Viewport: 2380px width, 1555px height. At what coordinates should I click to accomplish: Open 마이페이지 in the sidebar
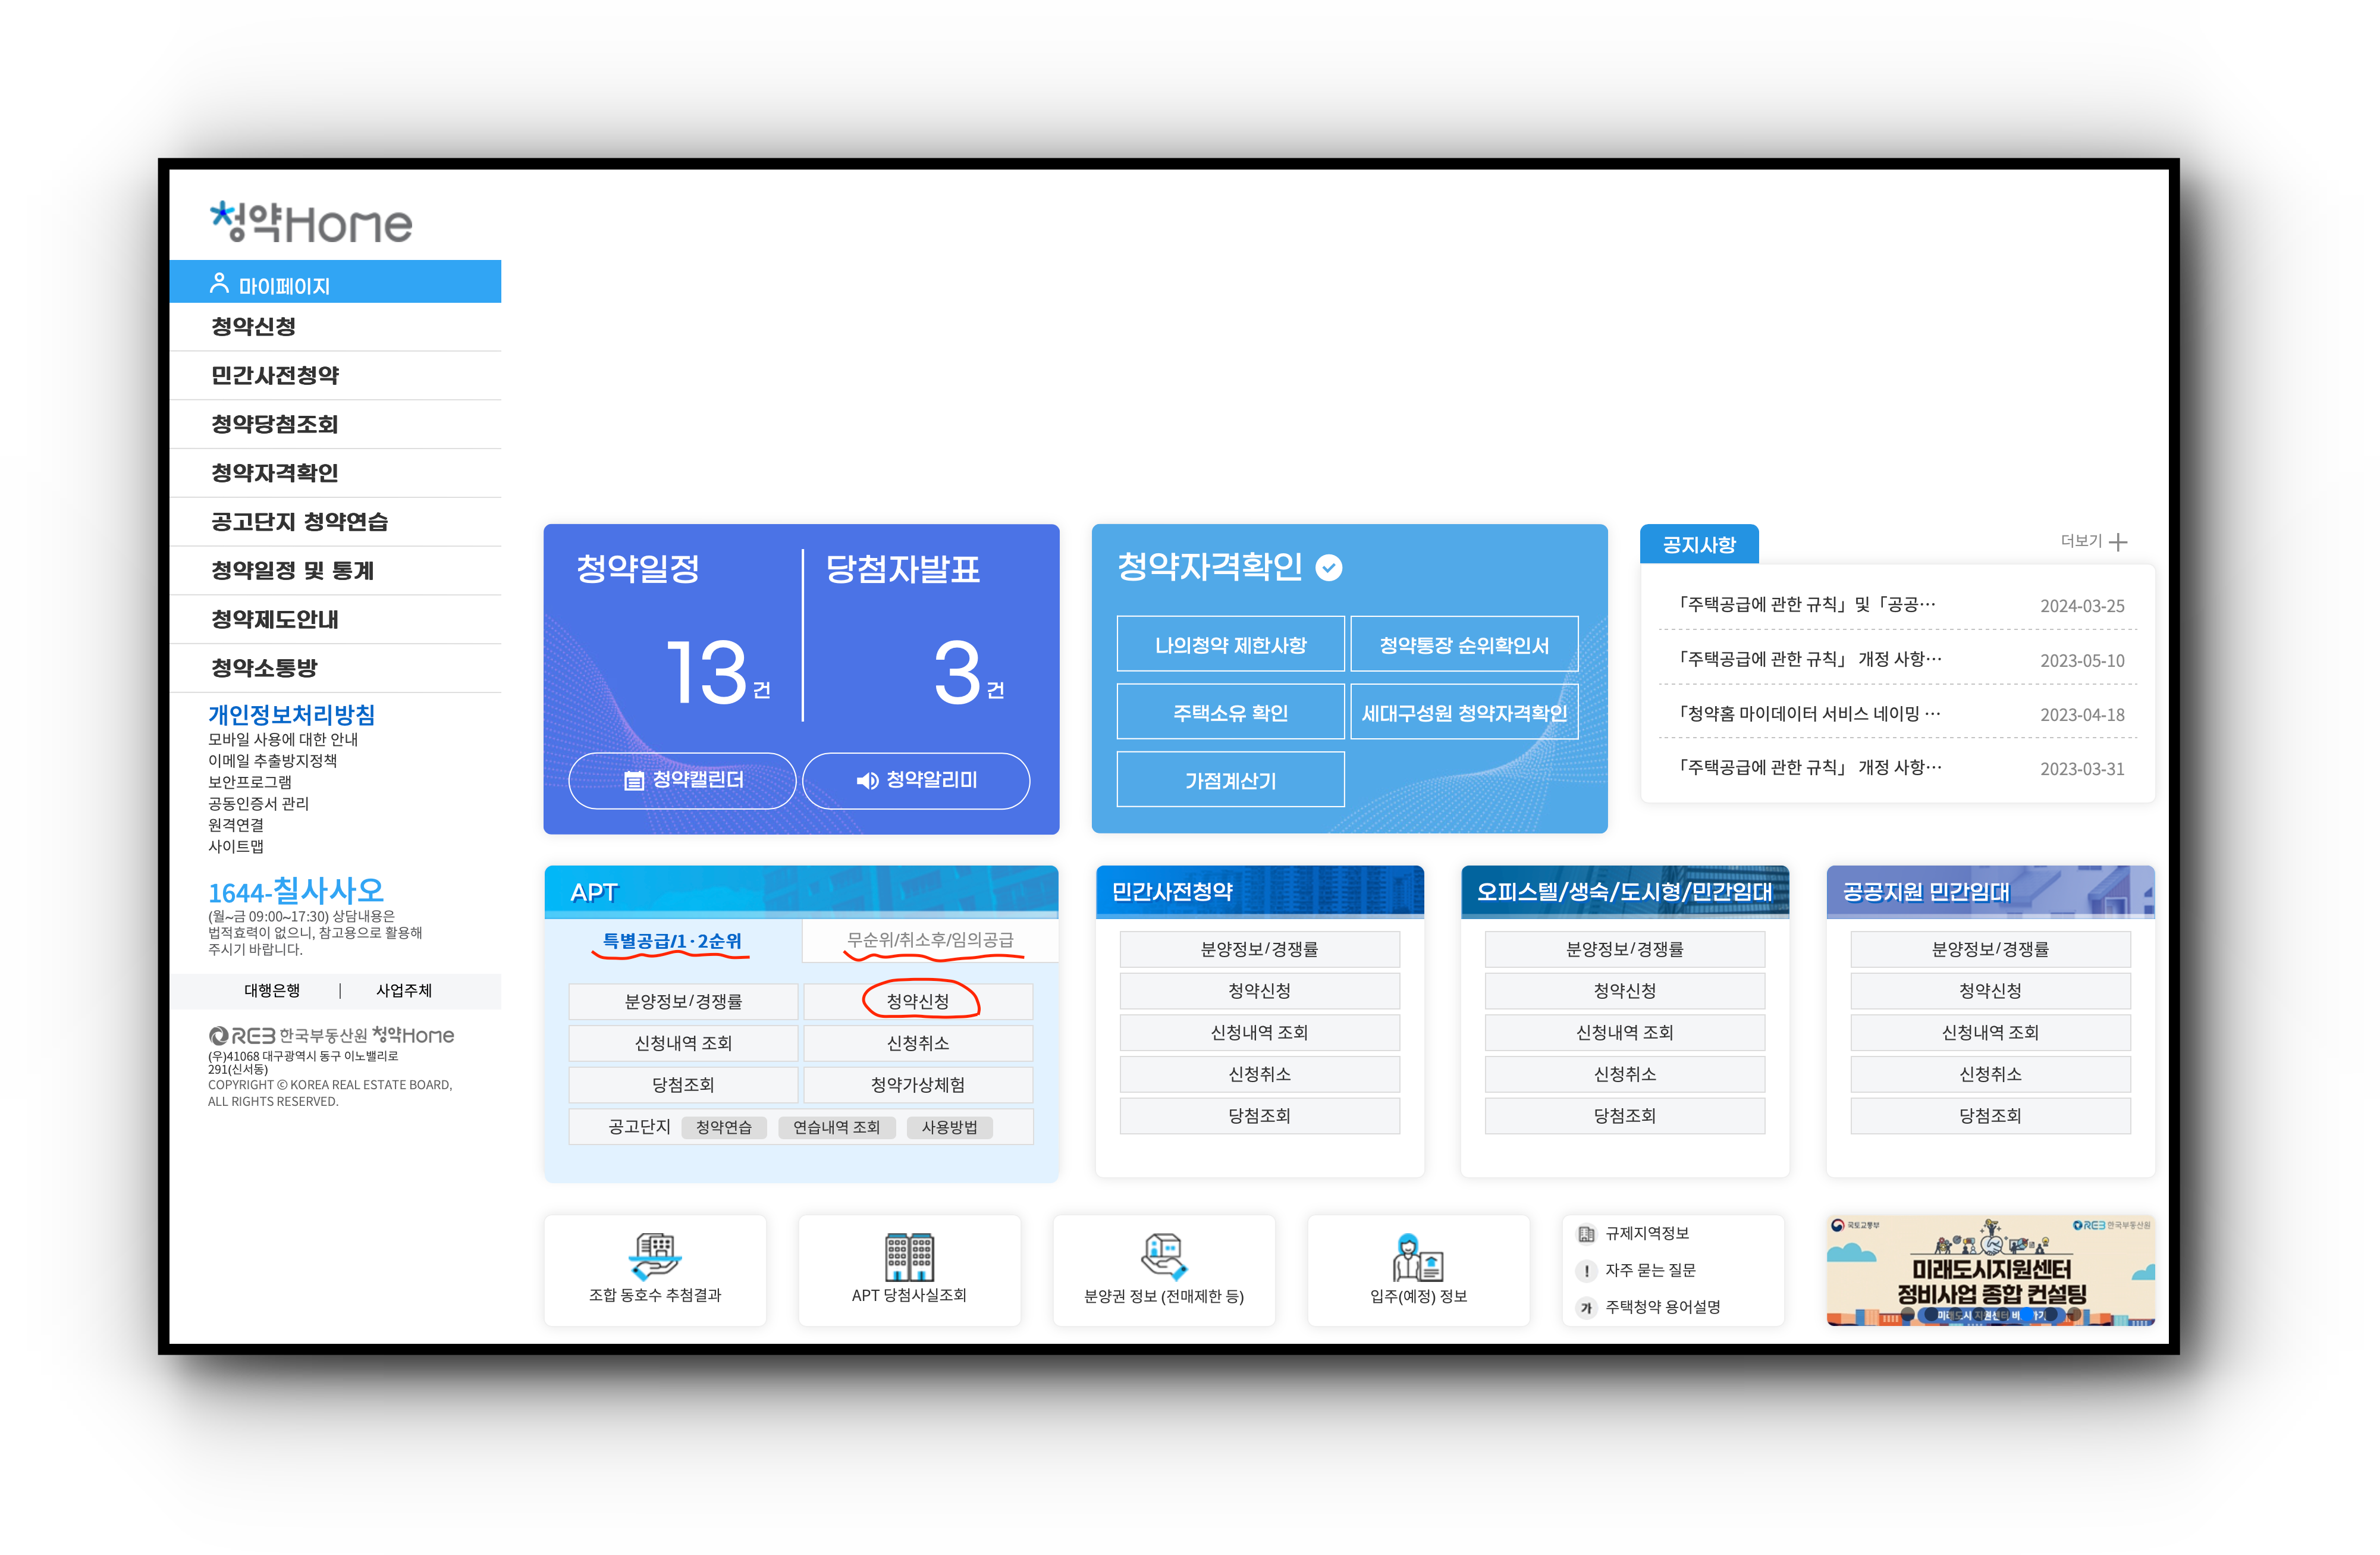pos(335,282)
